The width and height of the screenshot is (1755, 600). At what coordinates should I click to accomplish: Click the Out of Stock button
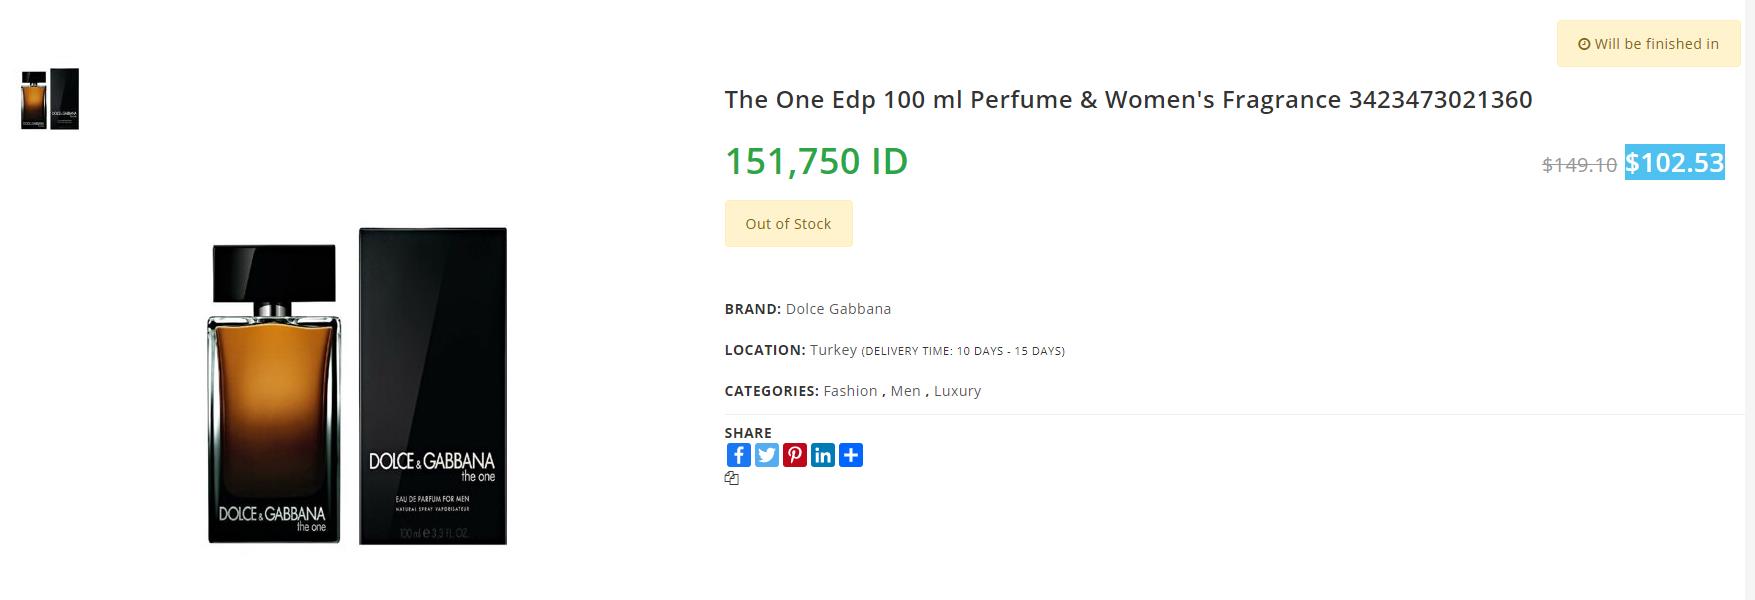click(788, 223)
